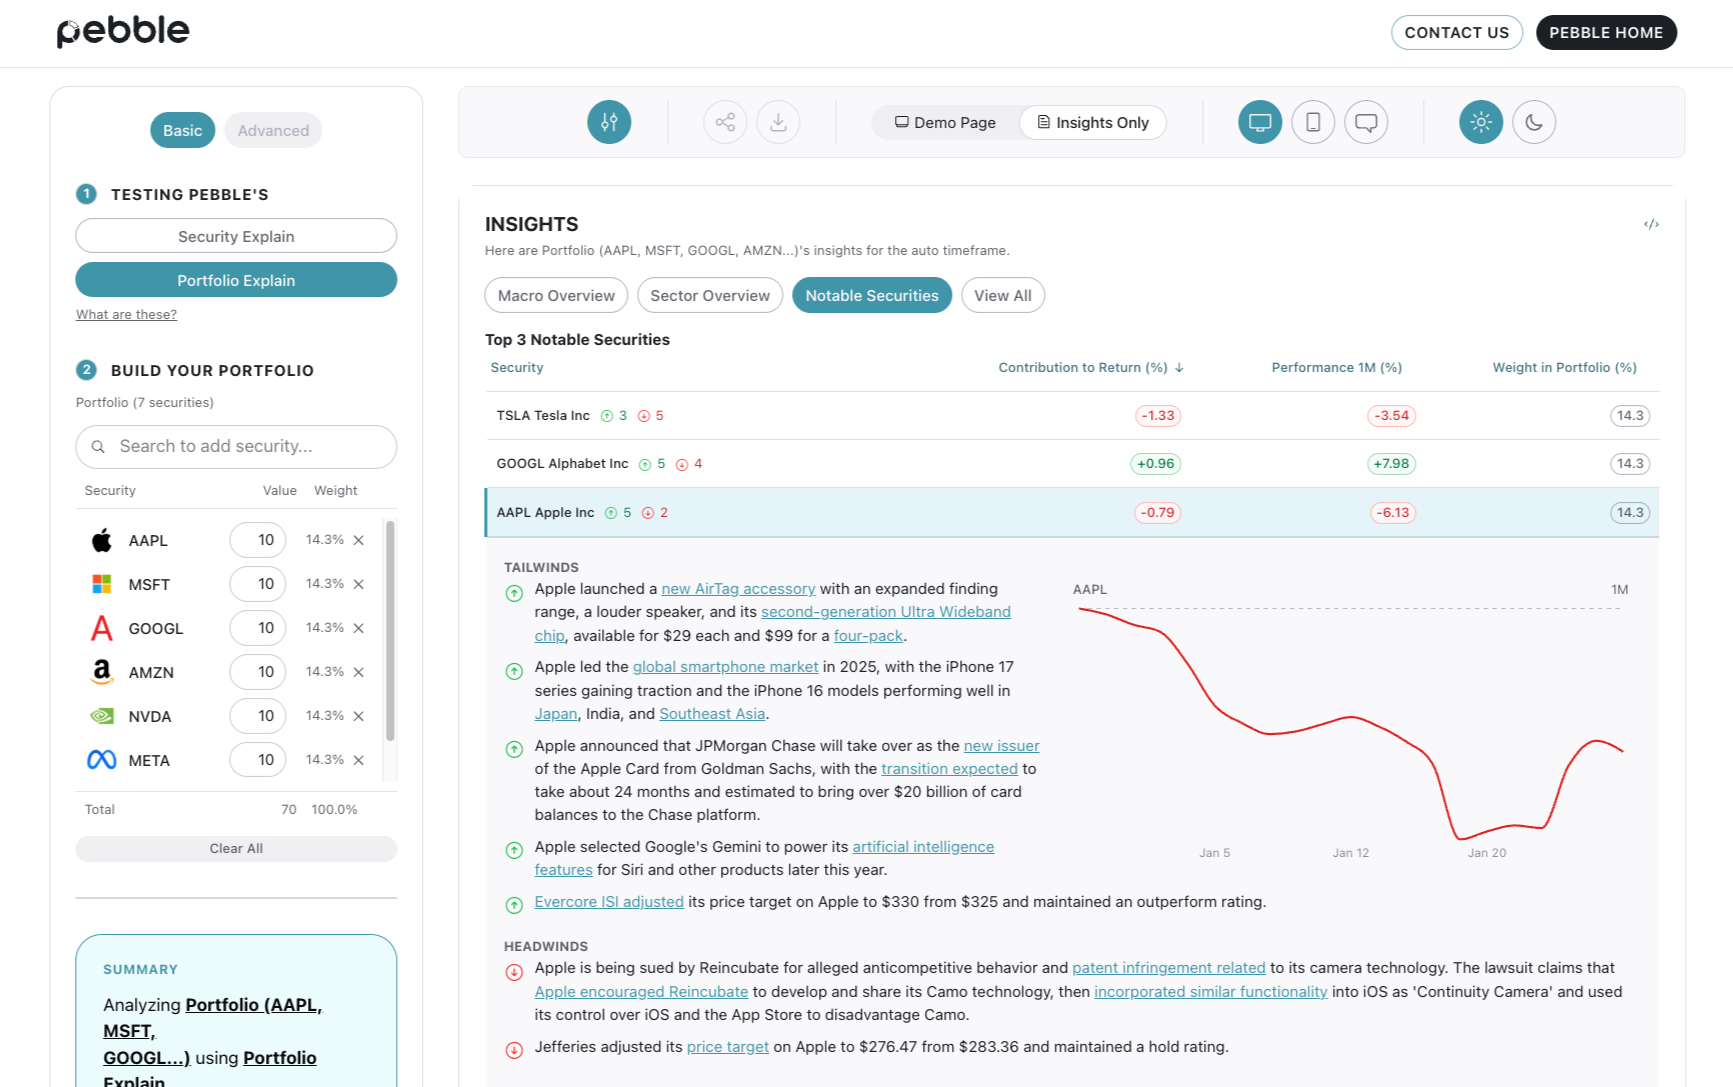Remove NVDA from the portfolio
Viewport: 1733px width, 1087px height.
358,716
